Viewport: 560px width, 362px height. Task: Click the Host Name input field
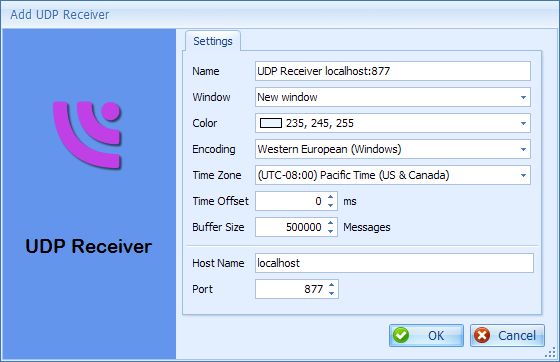394,263
